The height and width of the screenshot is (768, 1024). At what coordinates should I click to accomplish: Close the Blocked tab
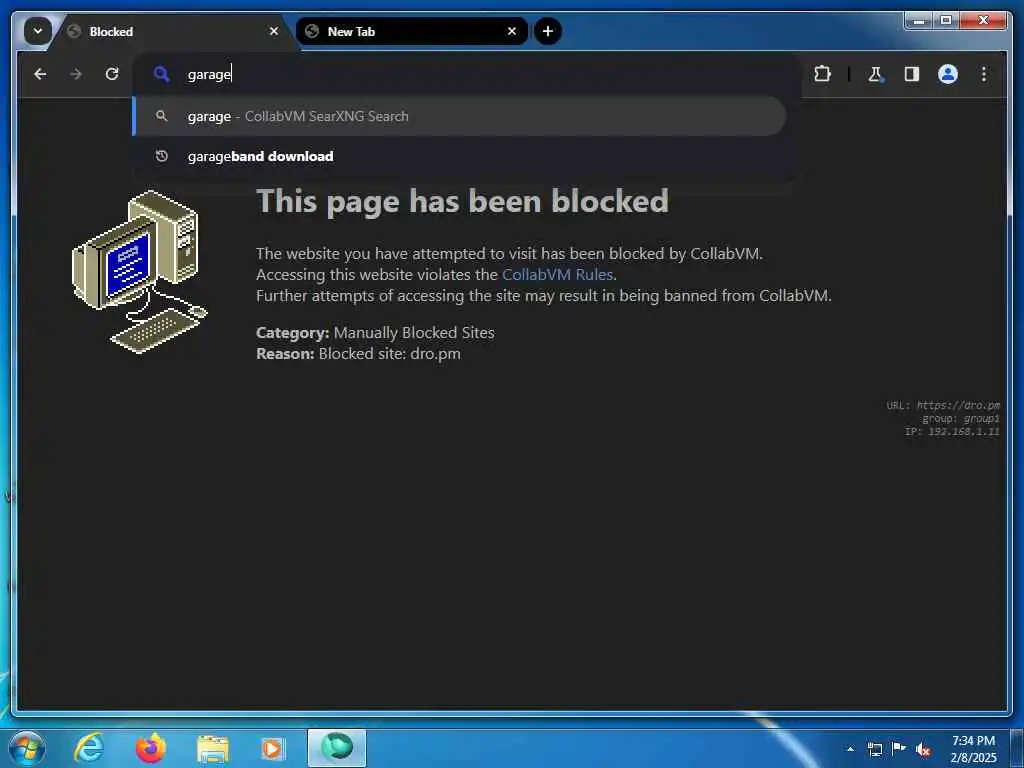click(x=274, y=31)
